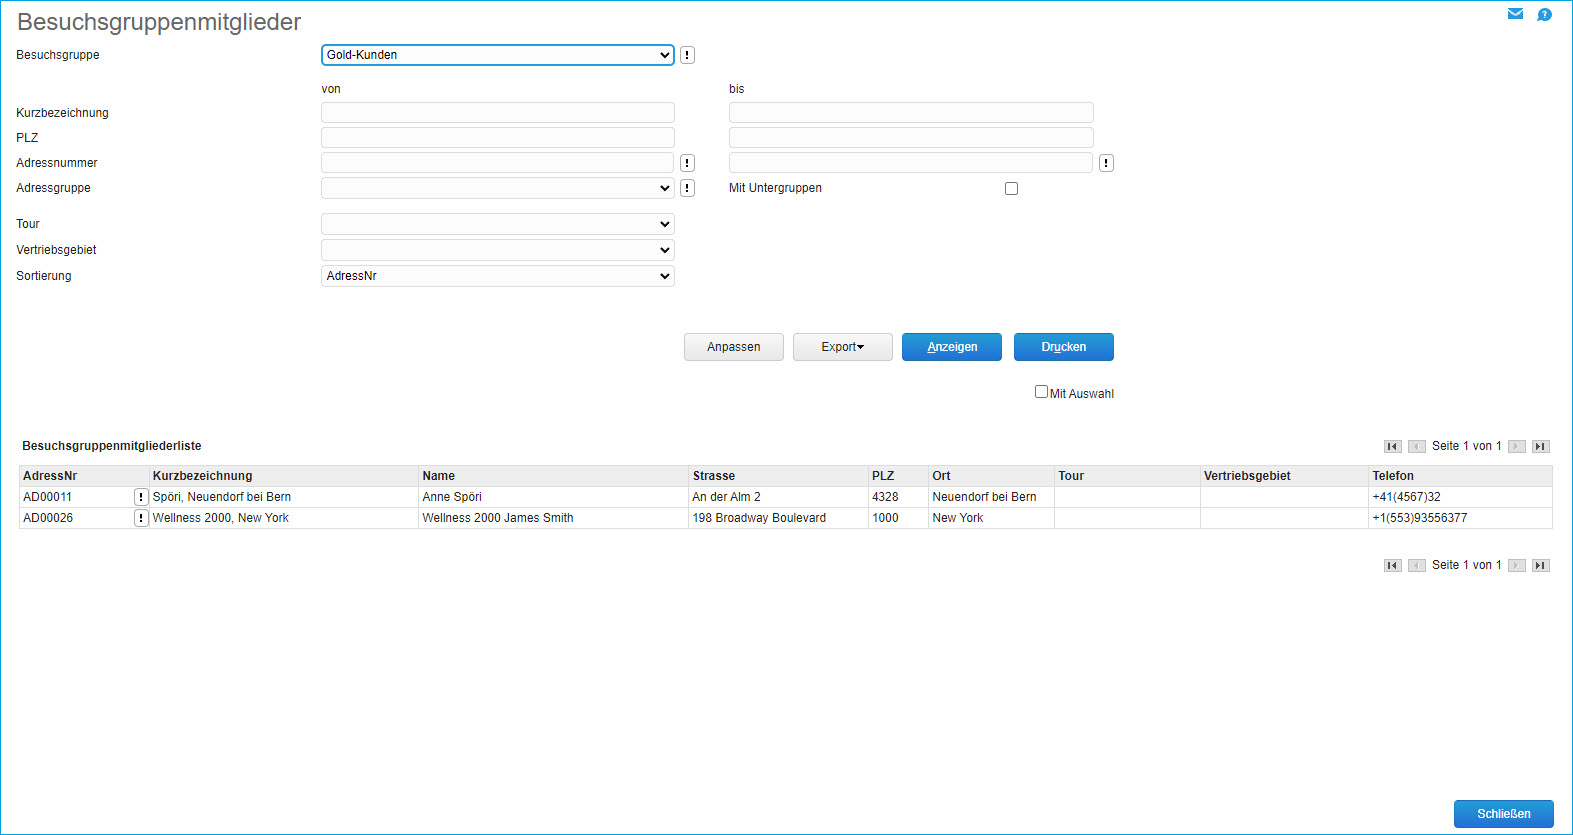The image size is (1573, 835).
Task: Open the Besuchsgruppe dropdown showing Gold-Kunden
Action: pyautogui.click(x=497, y=55)
